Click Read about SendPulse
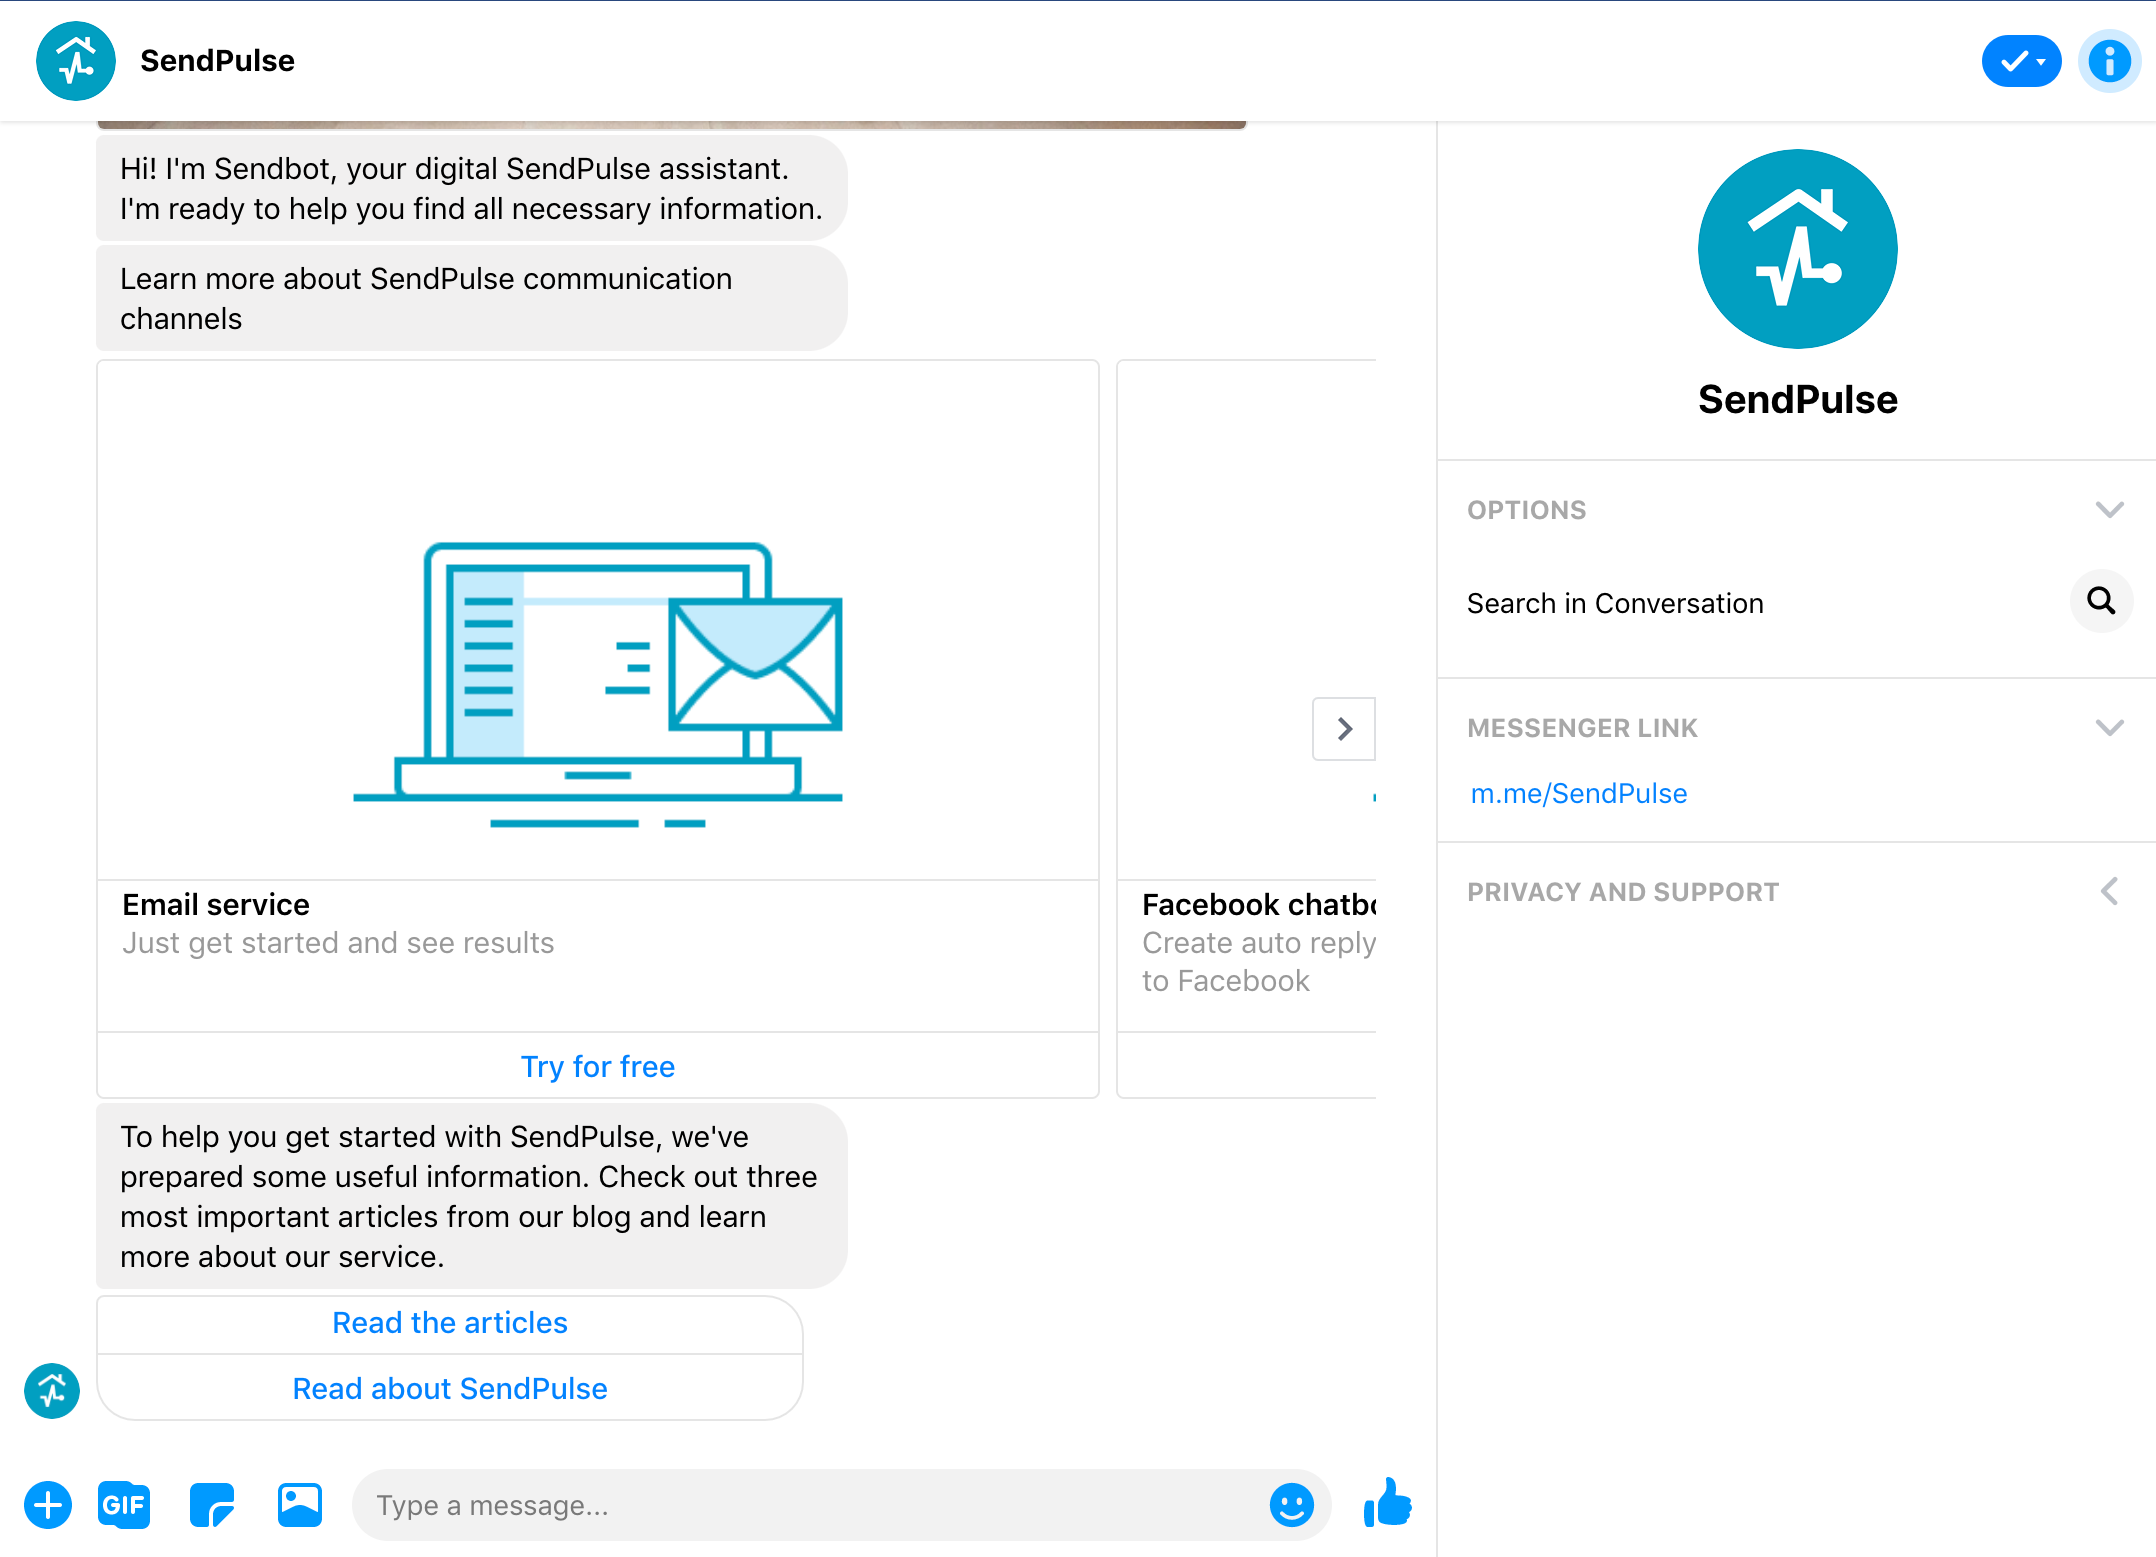Screen dimensions: 2156x1557 (449, 1388)
